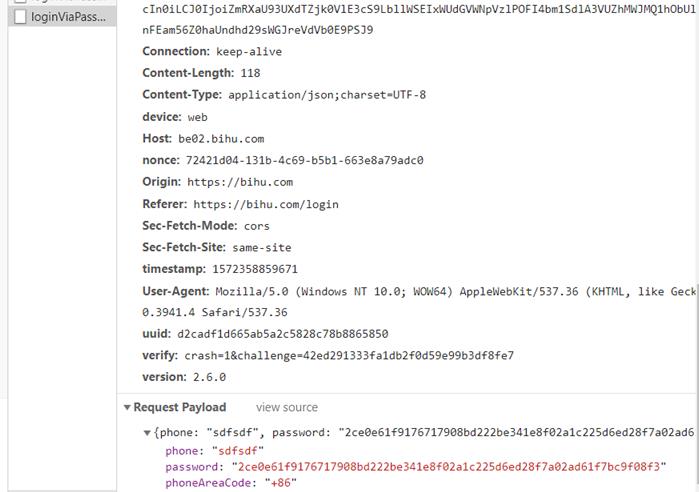699x492 pixels.
Task: Select the Content-Type value application/json
Action: pyautogui.click(x=327, y=95)
